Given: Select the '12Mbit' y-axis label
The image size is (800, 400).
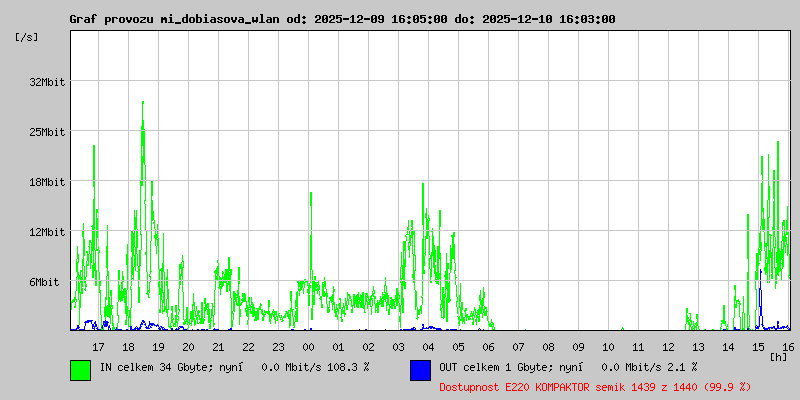Looking at the screenshot, I should pyautogui.click(x=47, y=232).
